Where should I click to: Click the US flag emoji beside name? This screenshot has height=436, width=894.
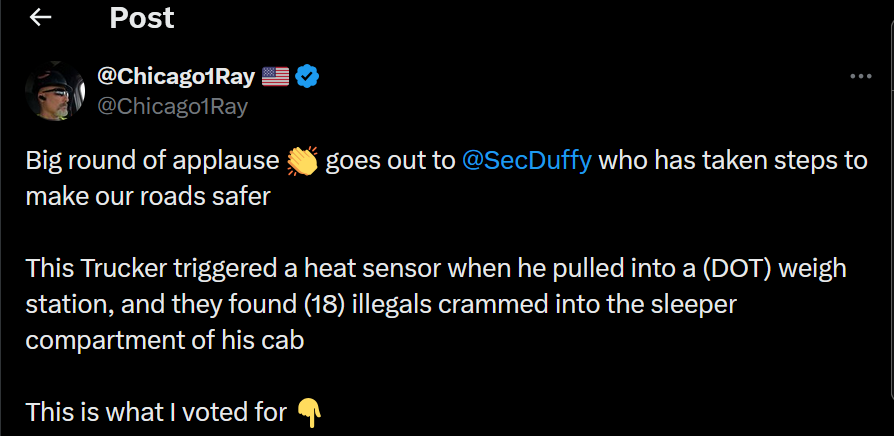(x=275, y=76)
